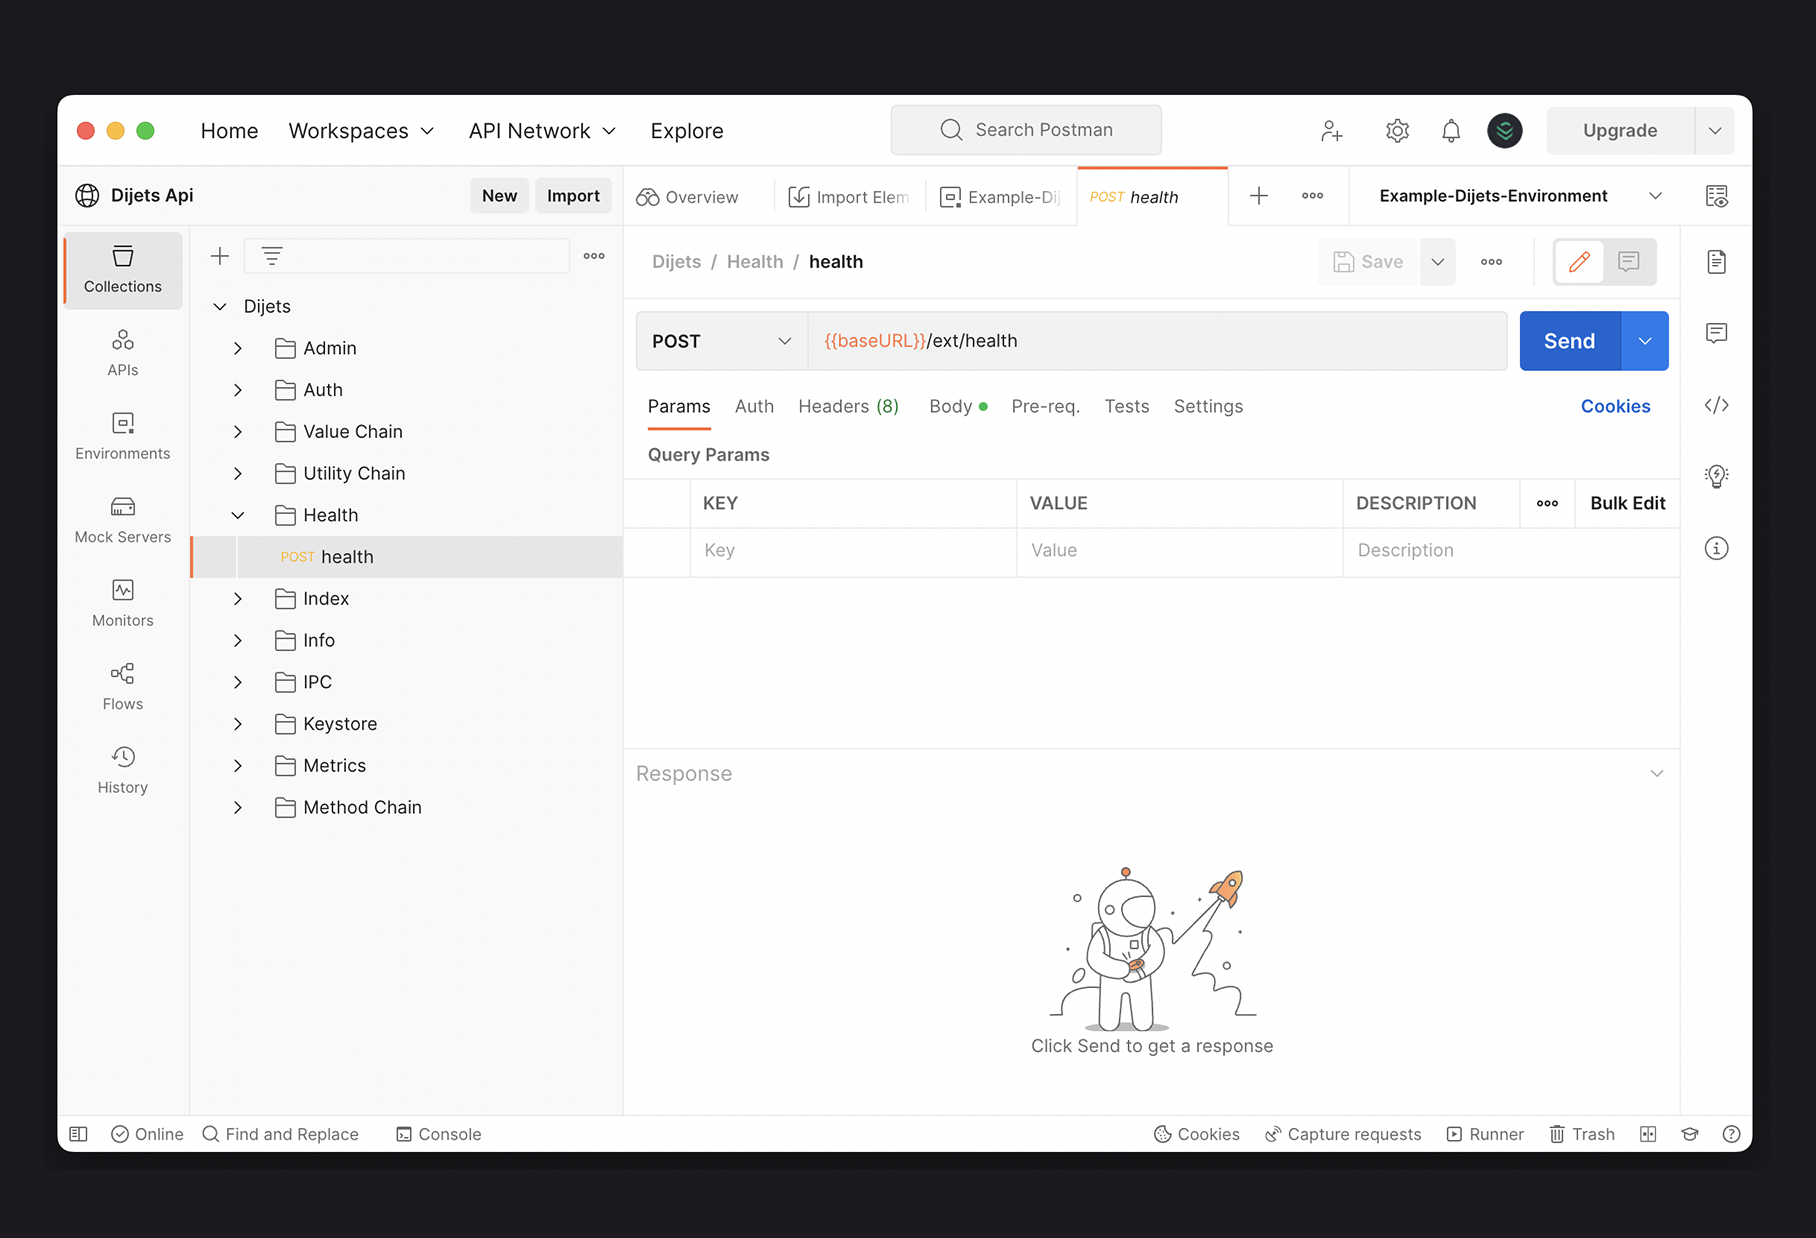Open the notifications bell
Viewport: 1816px width, 1238px height.
click(x=1450, y=131)
